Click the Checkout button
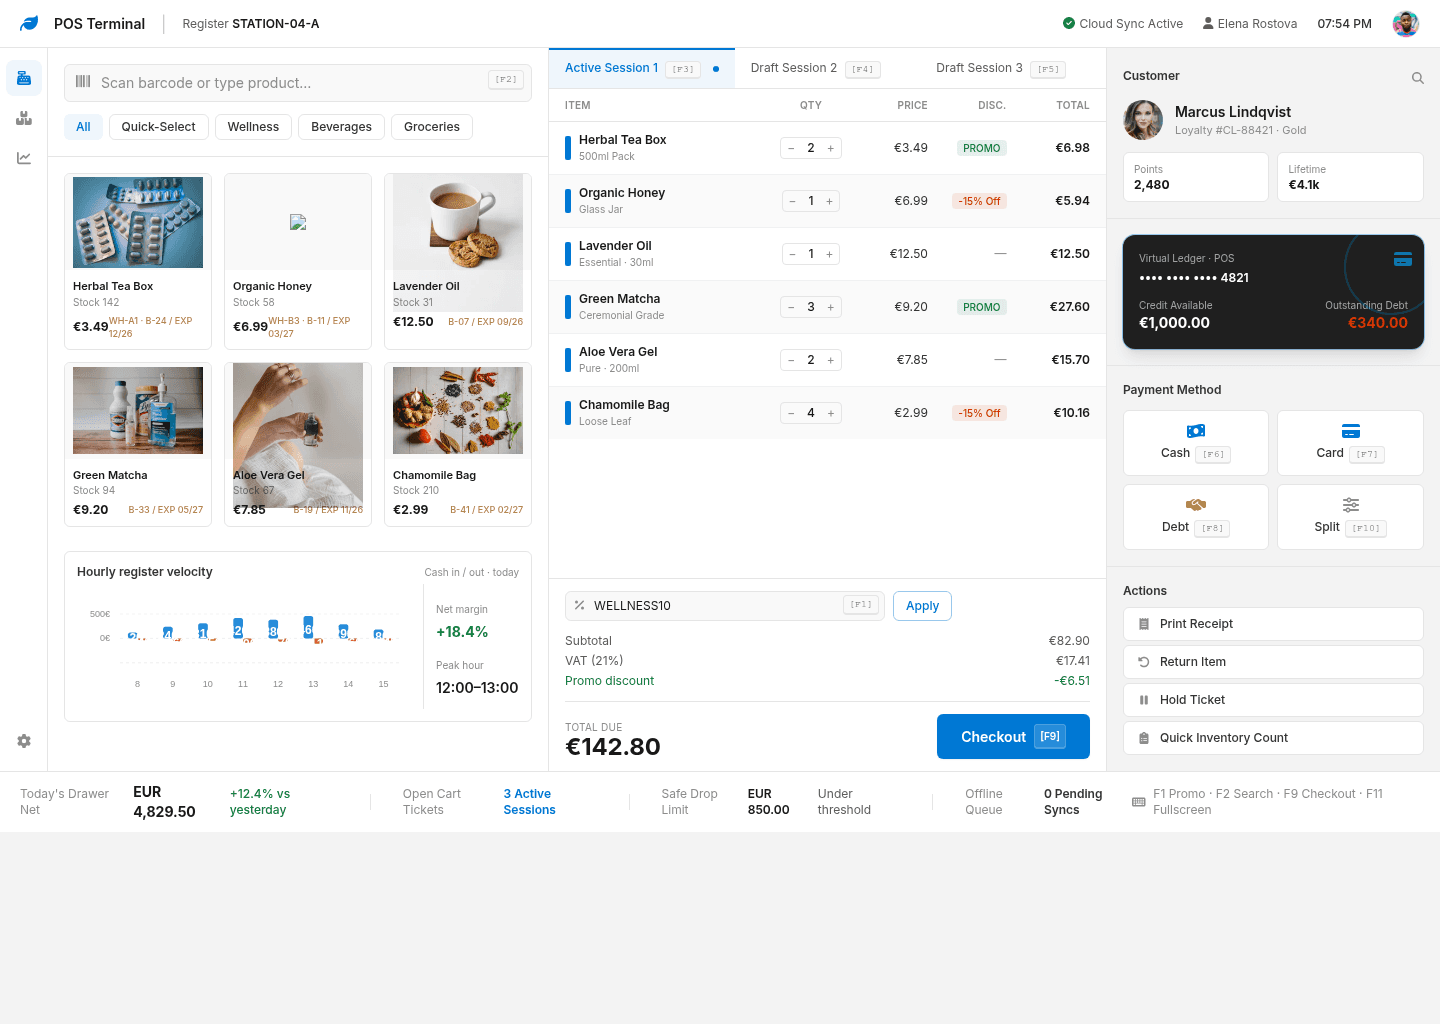 point(1013,736)
